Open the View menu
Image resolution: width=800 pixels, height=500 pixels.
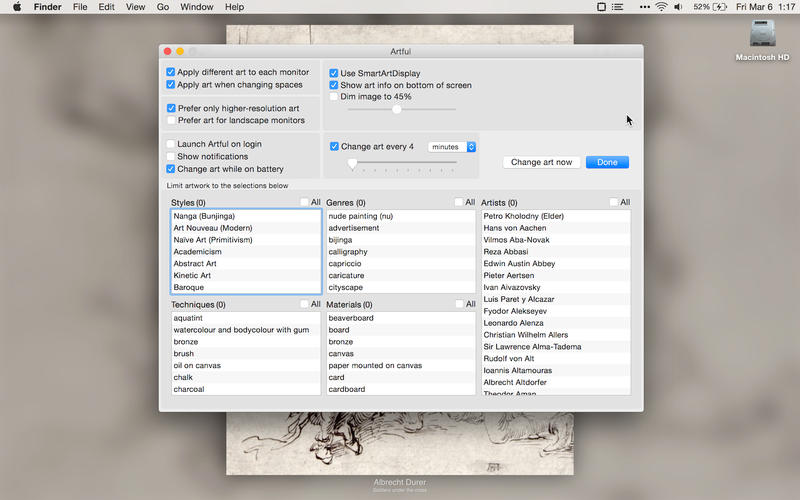pyautogui.click(x=135, y=7)
